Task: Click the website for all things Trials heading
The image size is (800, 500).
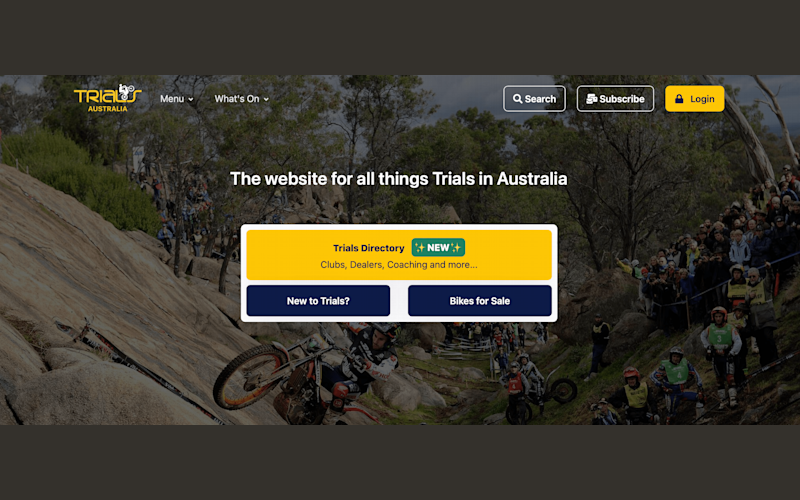Action: pos(398,179)
